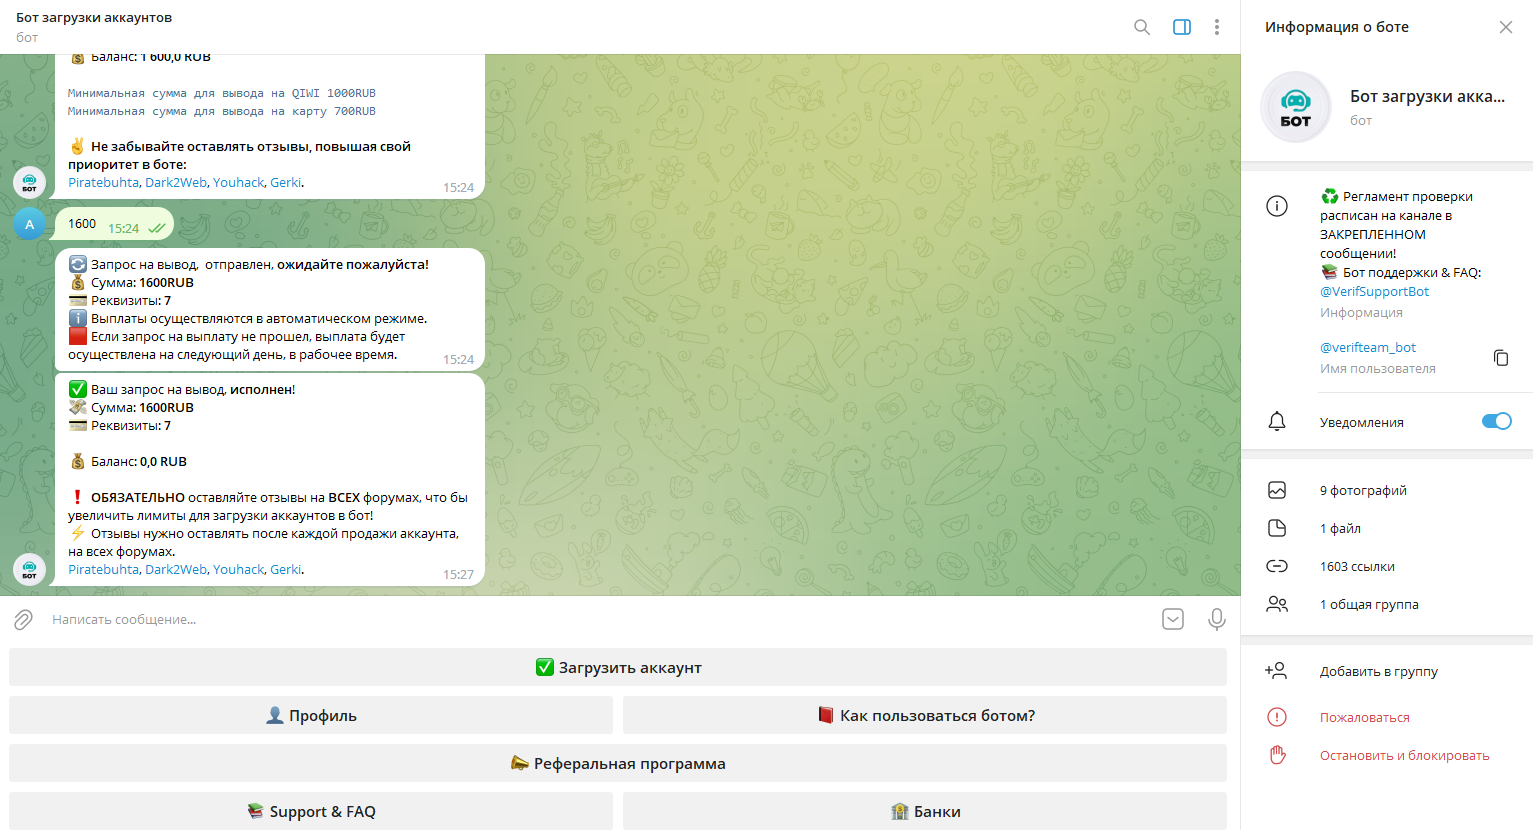Toggle the side panel icon in header
The width and height of the screenshot is (1533, 830).
pos(1181,27)
